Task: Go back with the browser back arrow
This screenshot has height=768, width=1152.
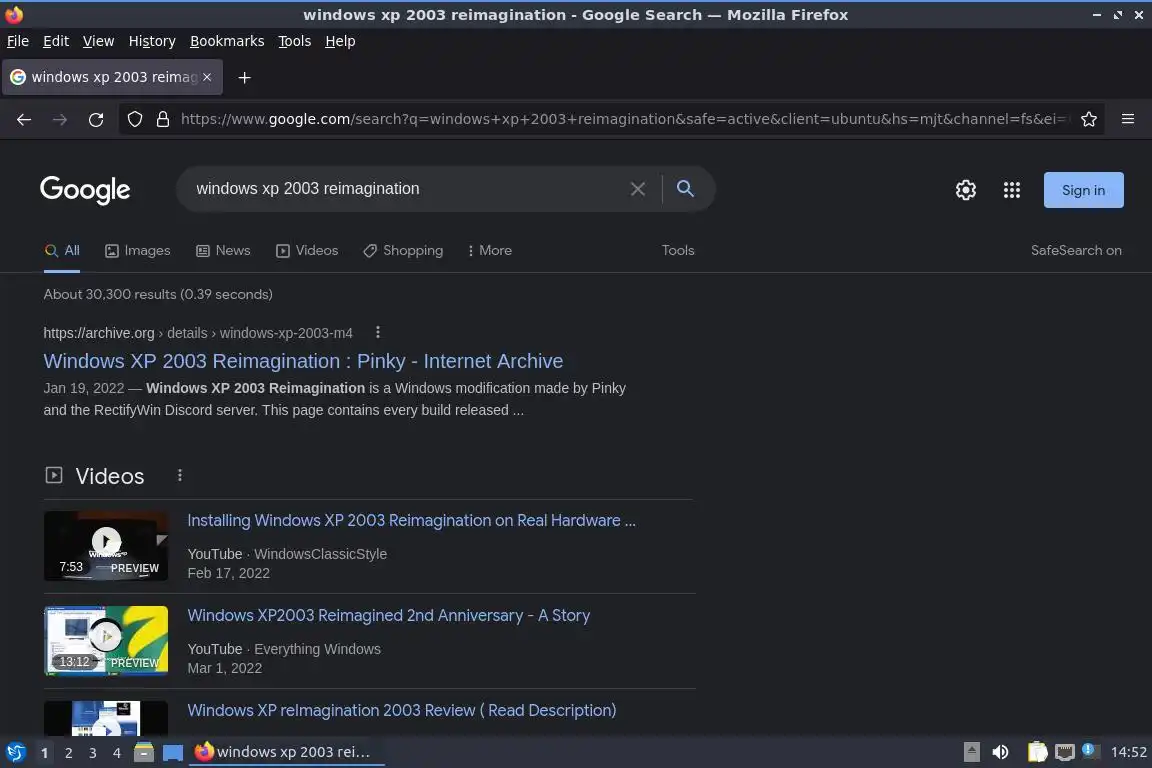Action: tap(24, 119)
